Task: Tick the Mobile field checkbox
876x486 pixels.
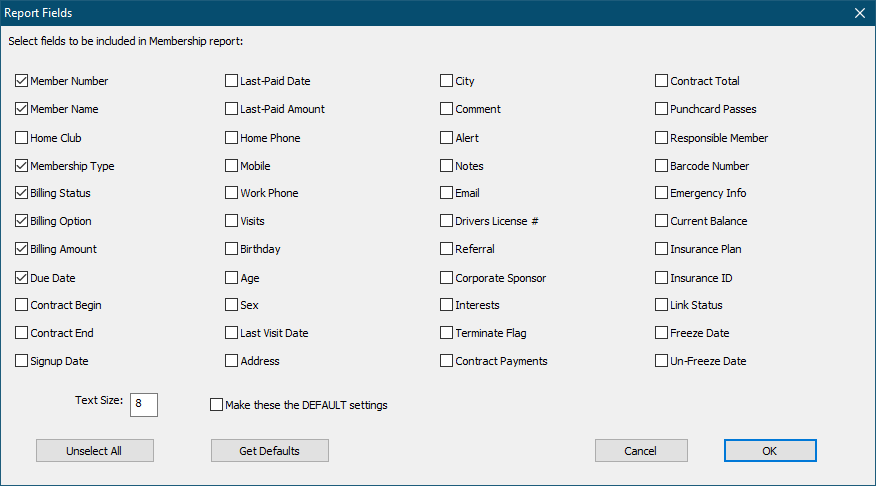Action: 232,165
